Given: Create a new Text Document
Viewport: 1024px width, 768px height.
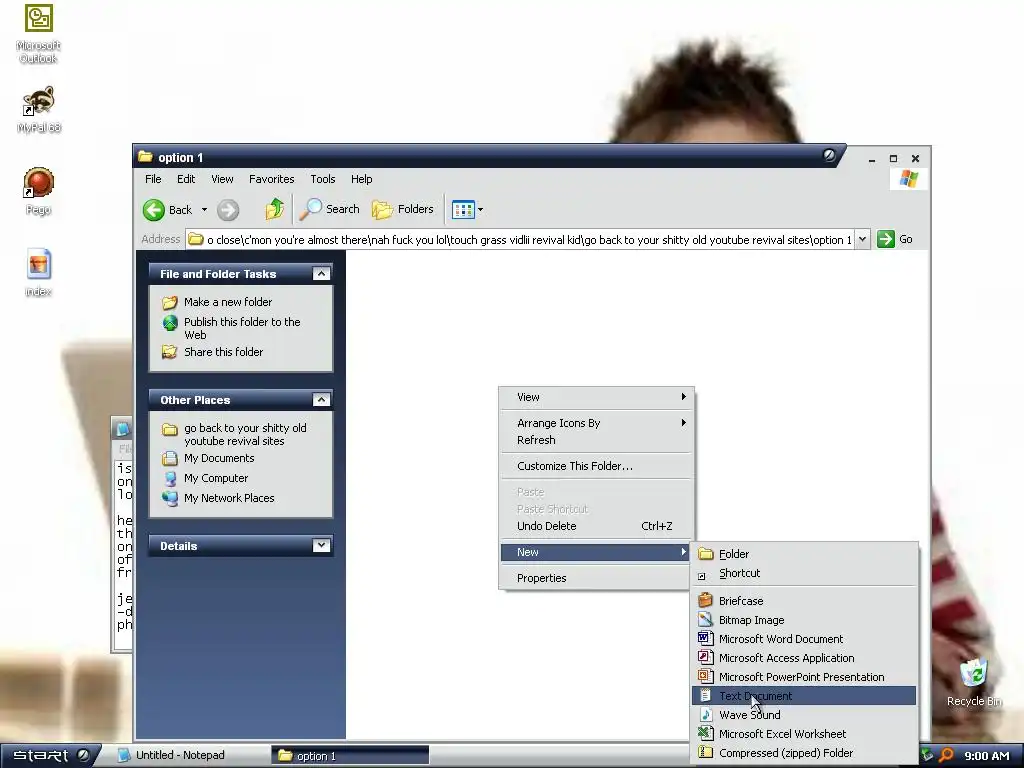Looking at the screenshot, I should [x=804, y=696].
